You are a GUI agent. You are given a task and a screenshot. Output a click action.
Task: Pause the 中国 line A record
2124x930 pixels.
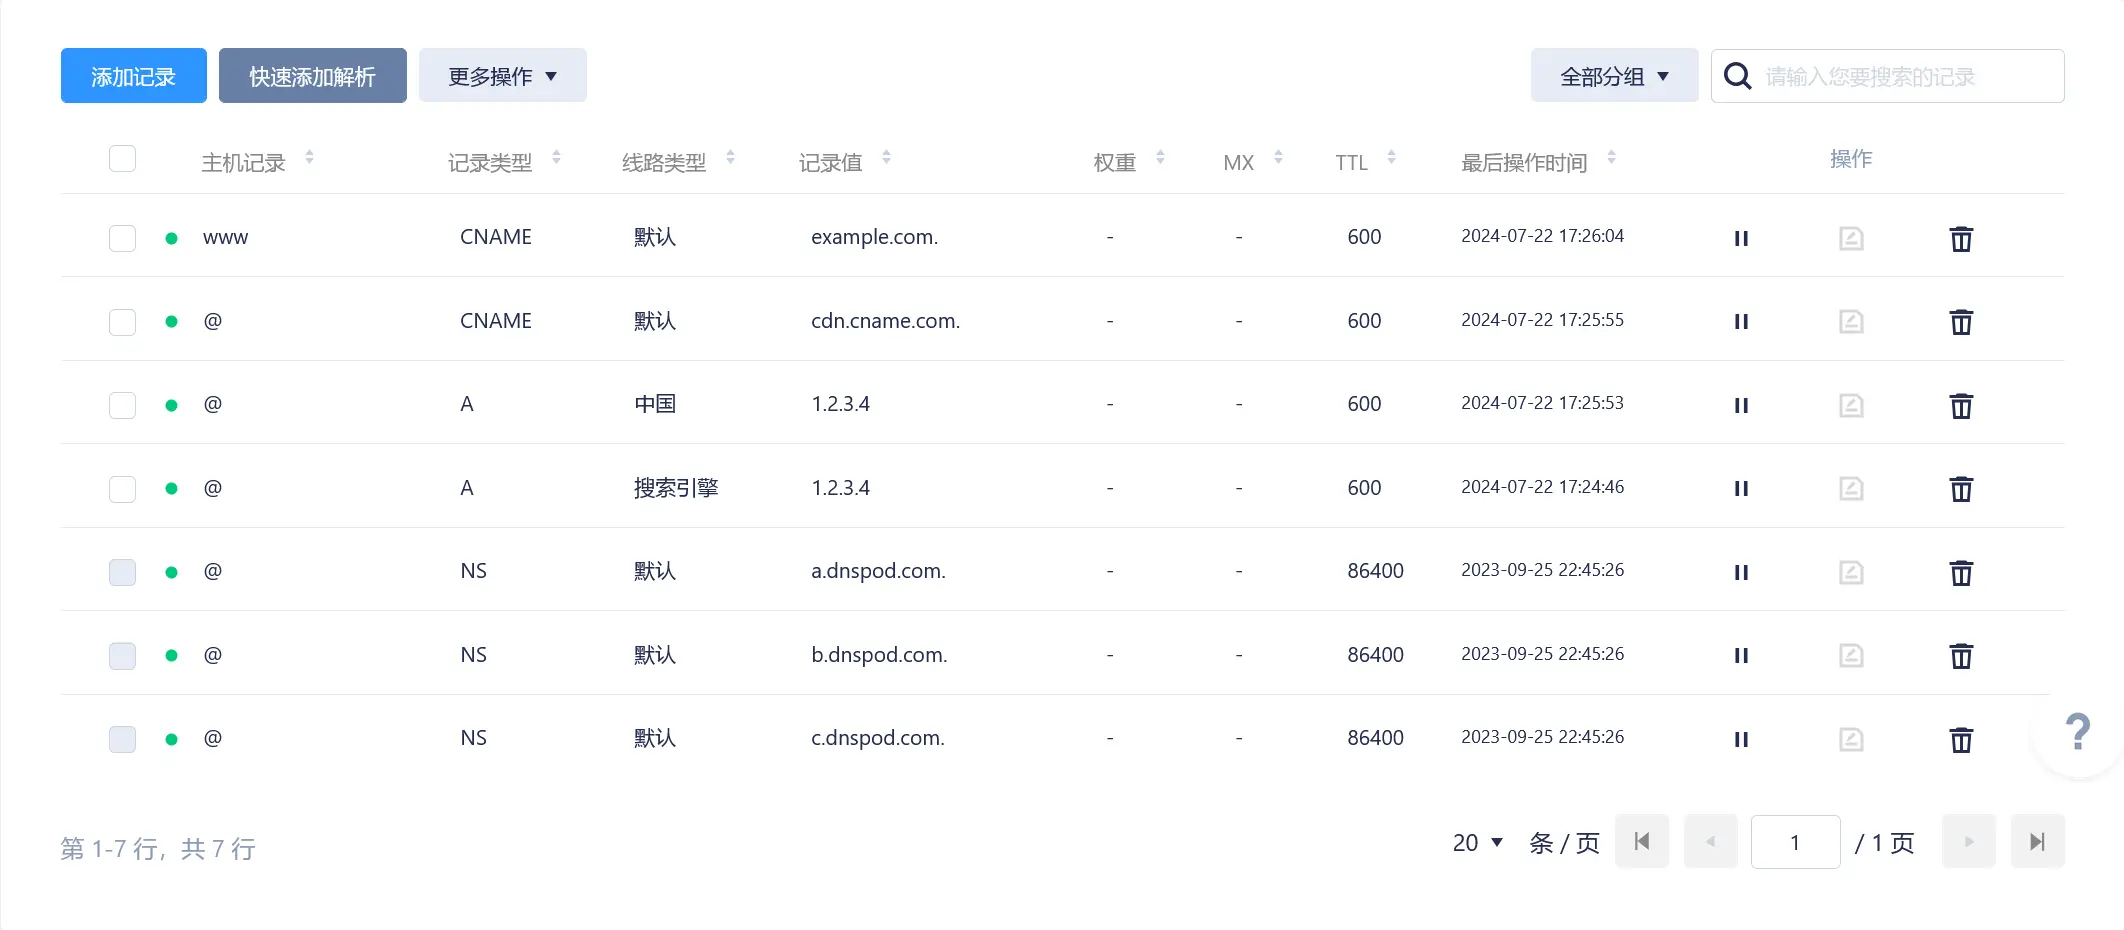coord(1741,405)
